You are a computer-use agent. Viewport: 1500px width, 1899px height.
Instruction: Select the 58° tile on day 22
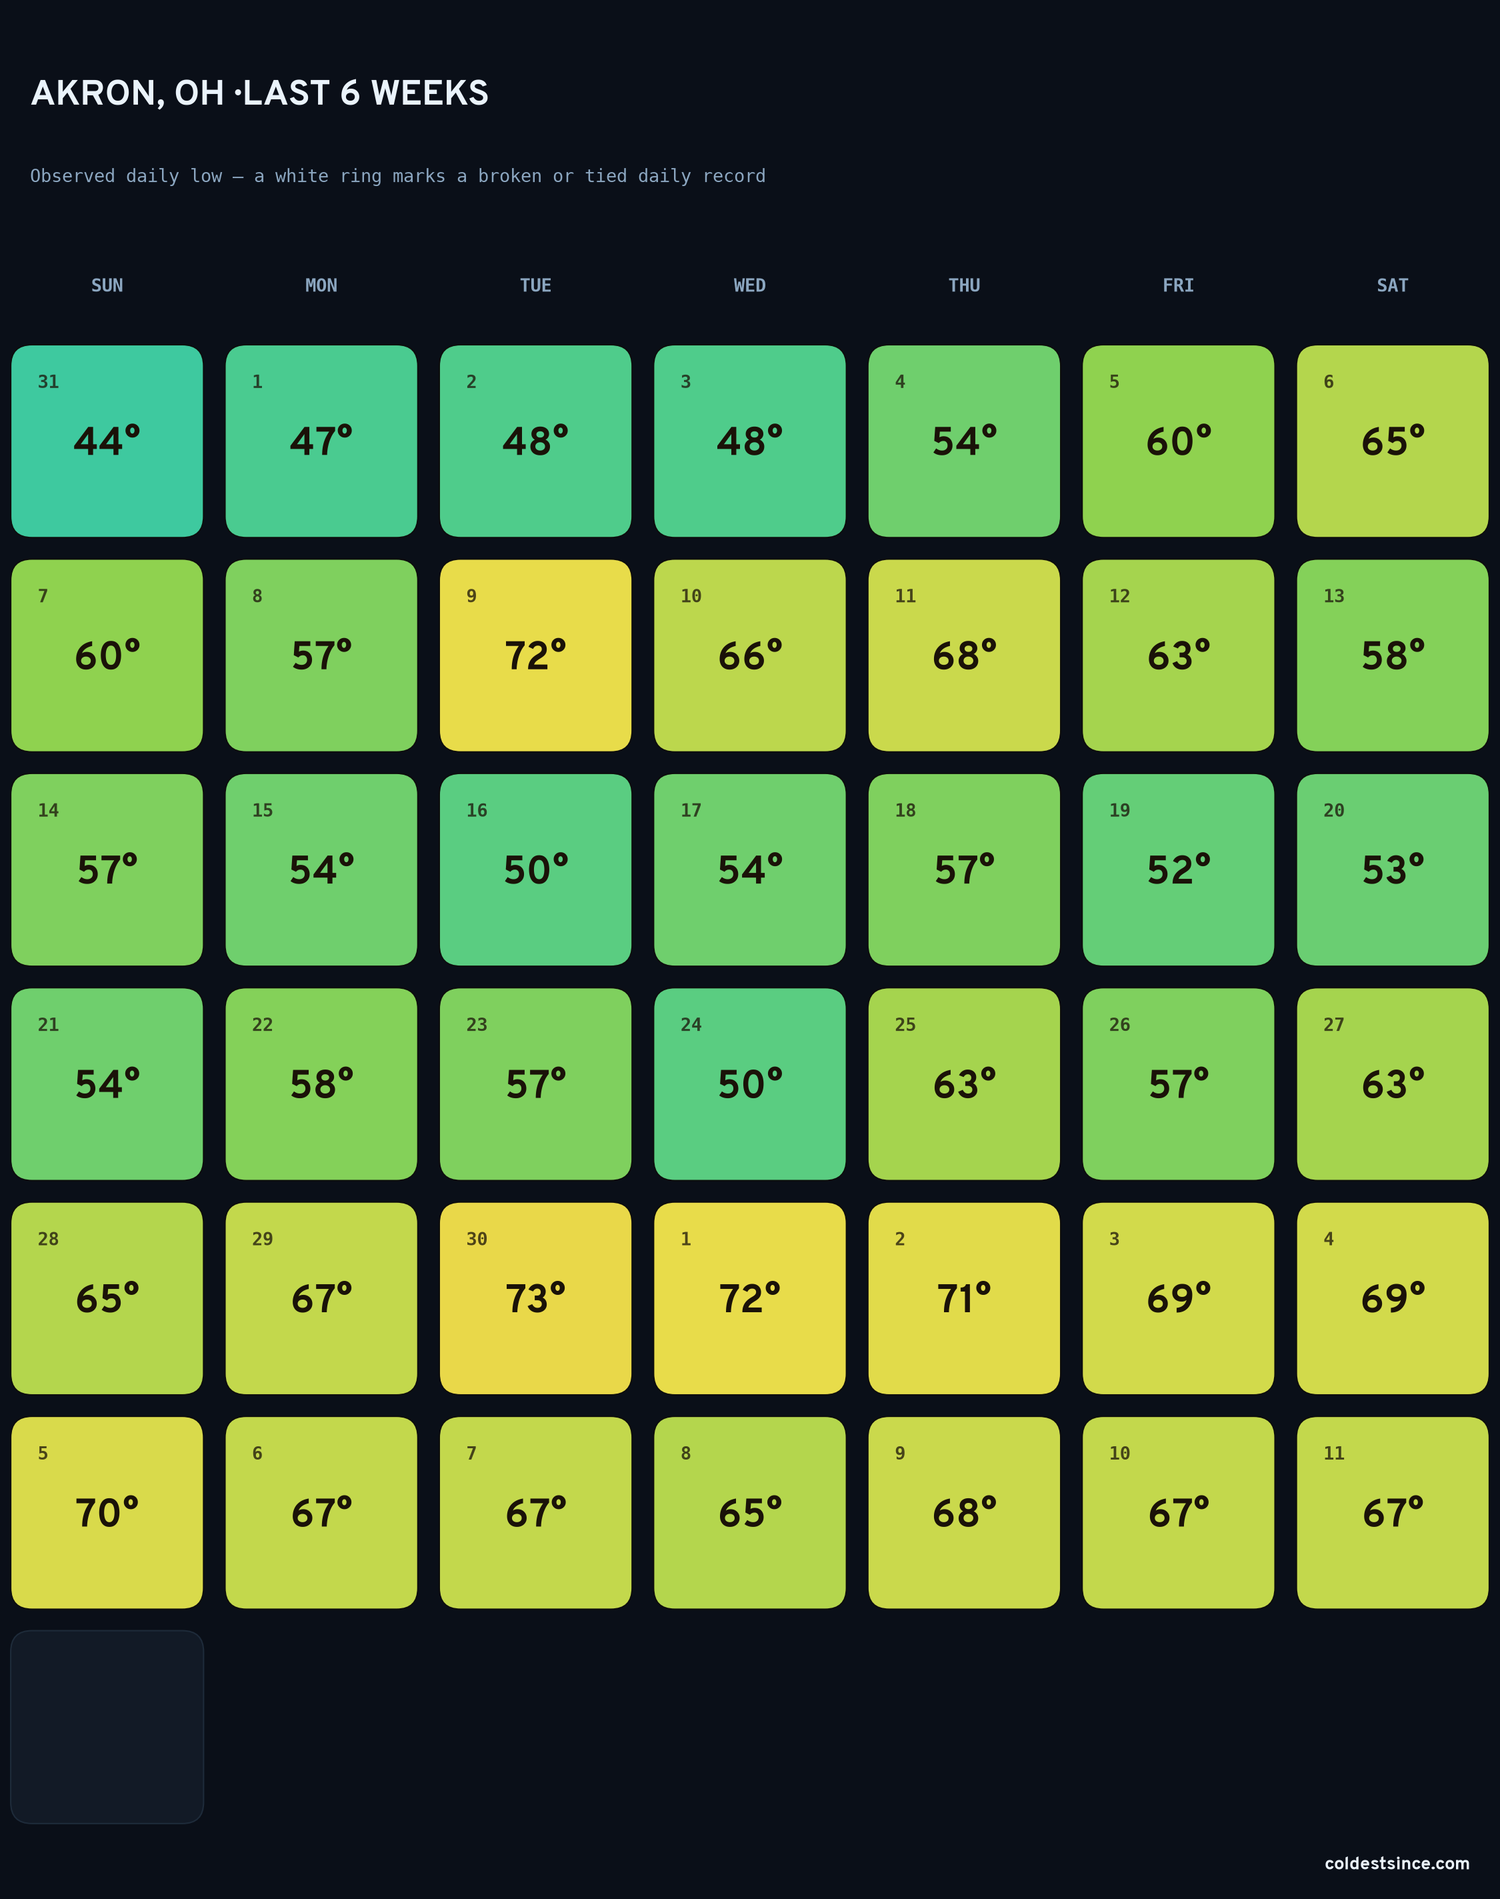point(321,1084)
